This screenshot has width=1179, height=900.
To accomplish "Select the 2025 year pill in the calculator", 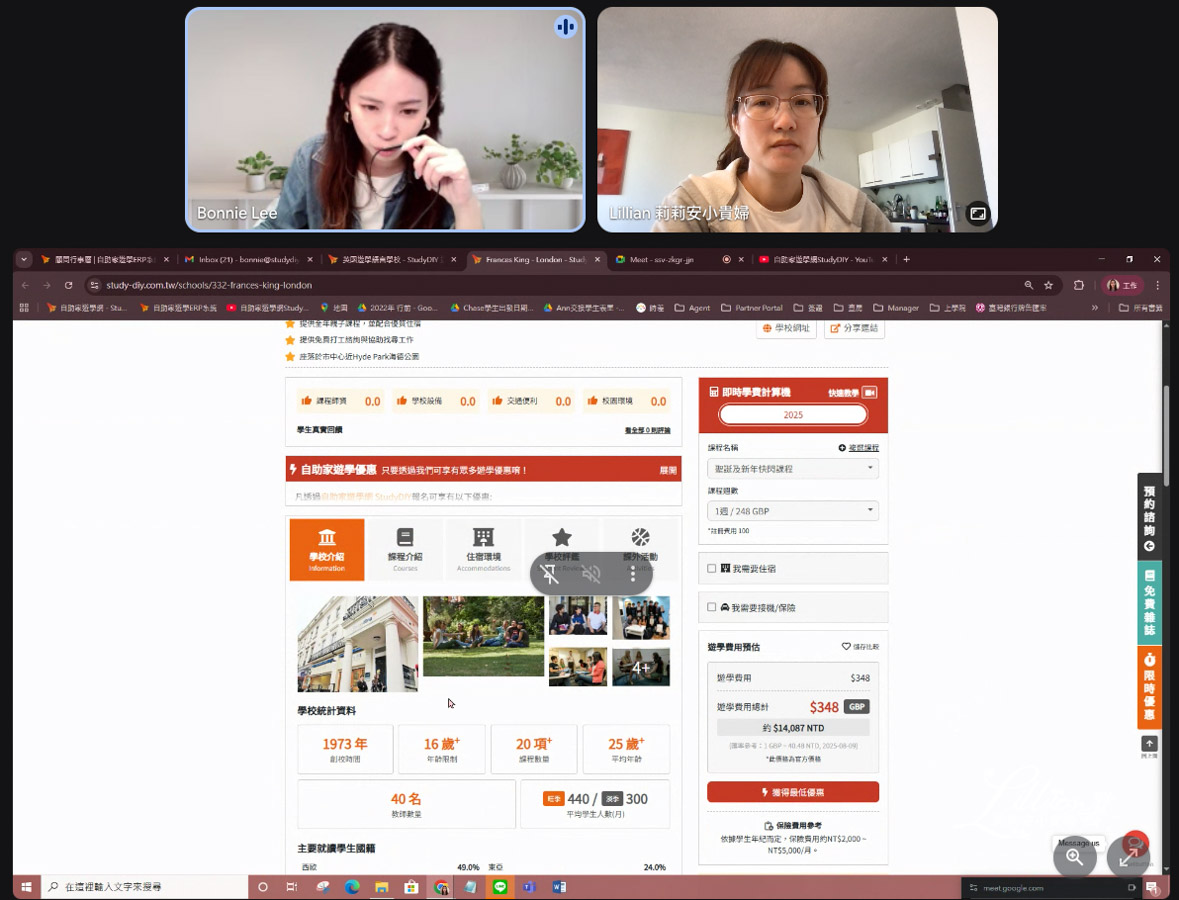I will (x=793, y=414).
